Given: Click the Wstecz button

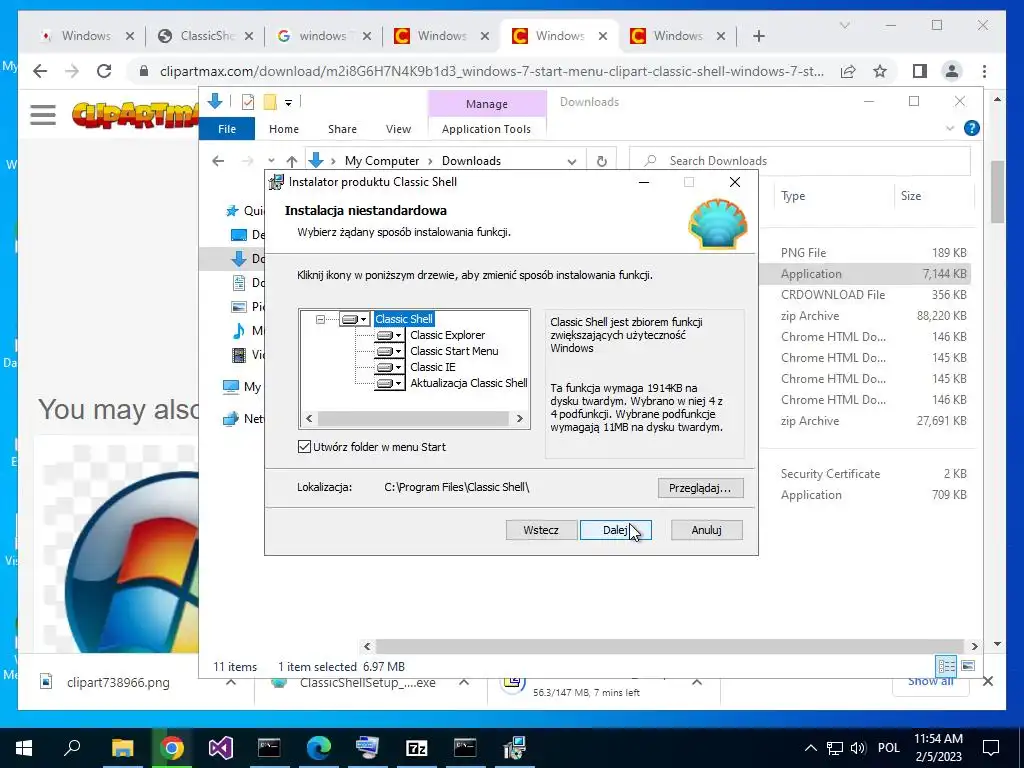Looking at the screenshot, I should click(541, 530).
